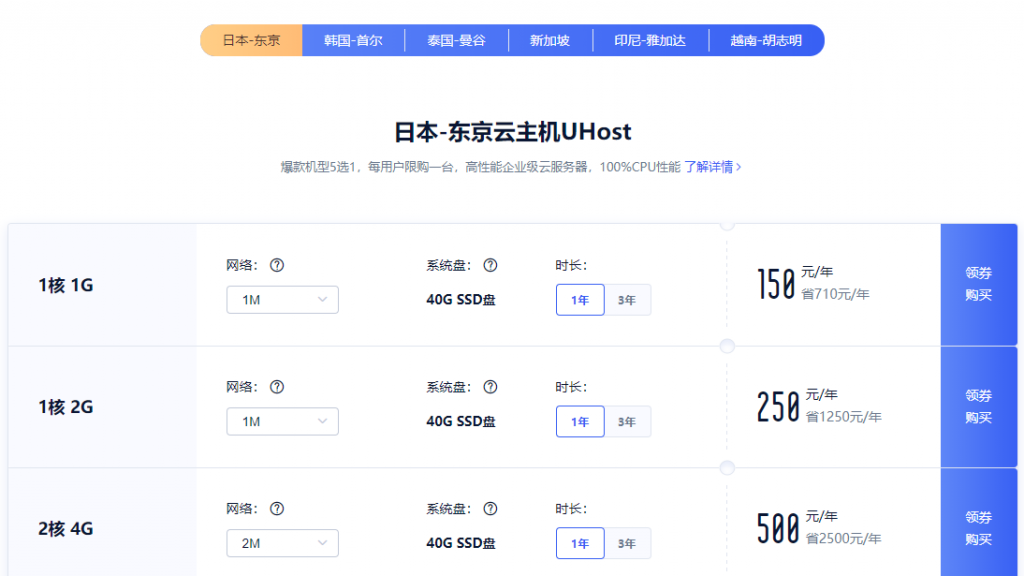
Task: Click 领券购买 for the 1核2G plan
Action: pyautogui.click(x=978, y=406)
